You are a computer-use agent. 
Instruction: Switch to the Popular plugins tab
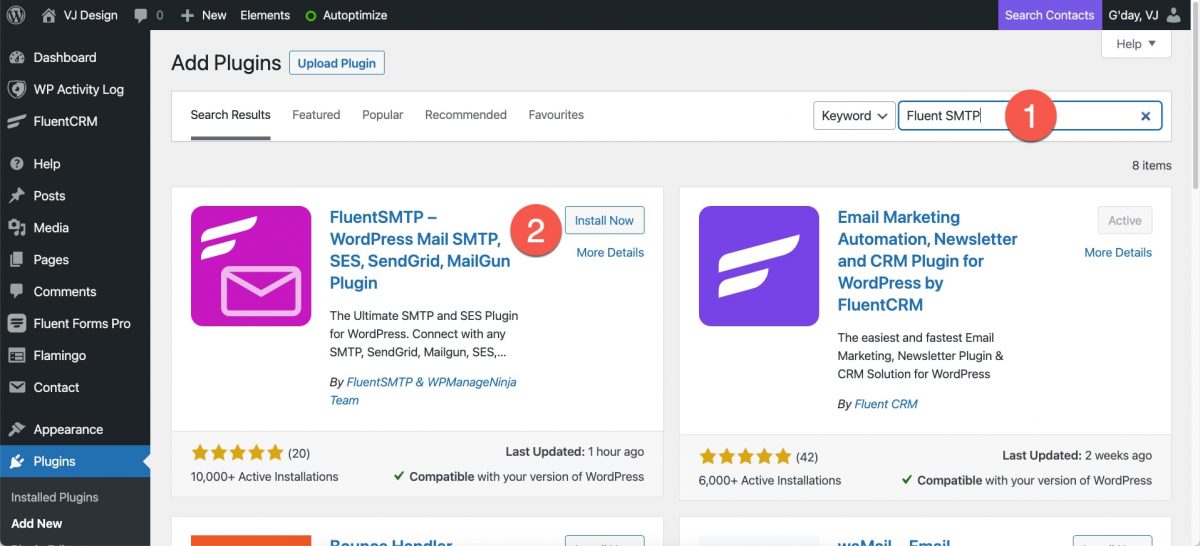click(x=382, y=115)
